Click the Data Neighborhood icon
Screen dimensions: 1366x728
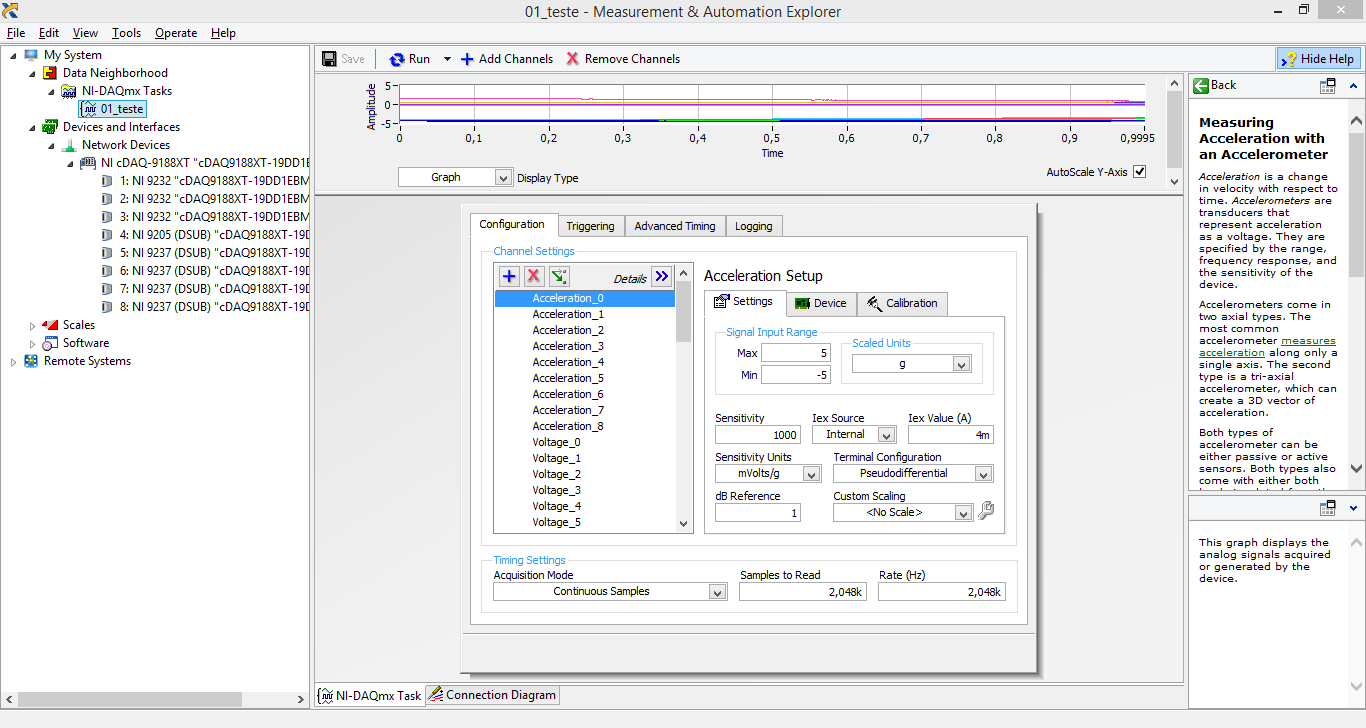coord(50,73)
